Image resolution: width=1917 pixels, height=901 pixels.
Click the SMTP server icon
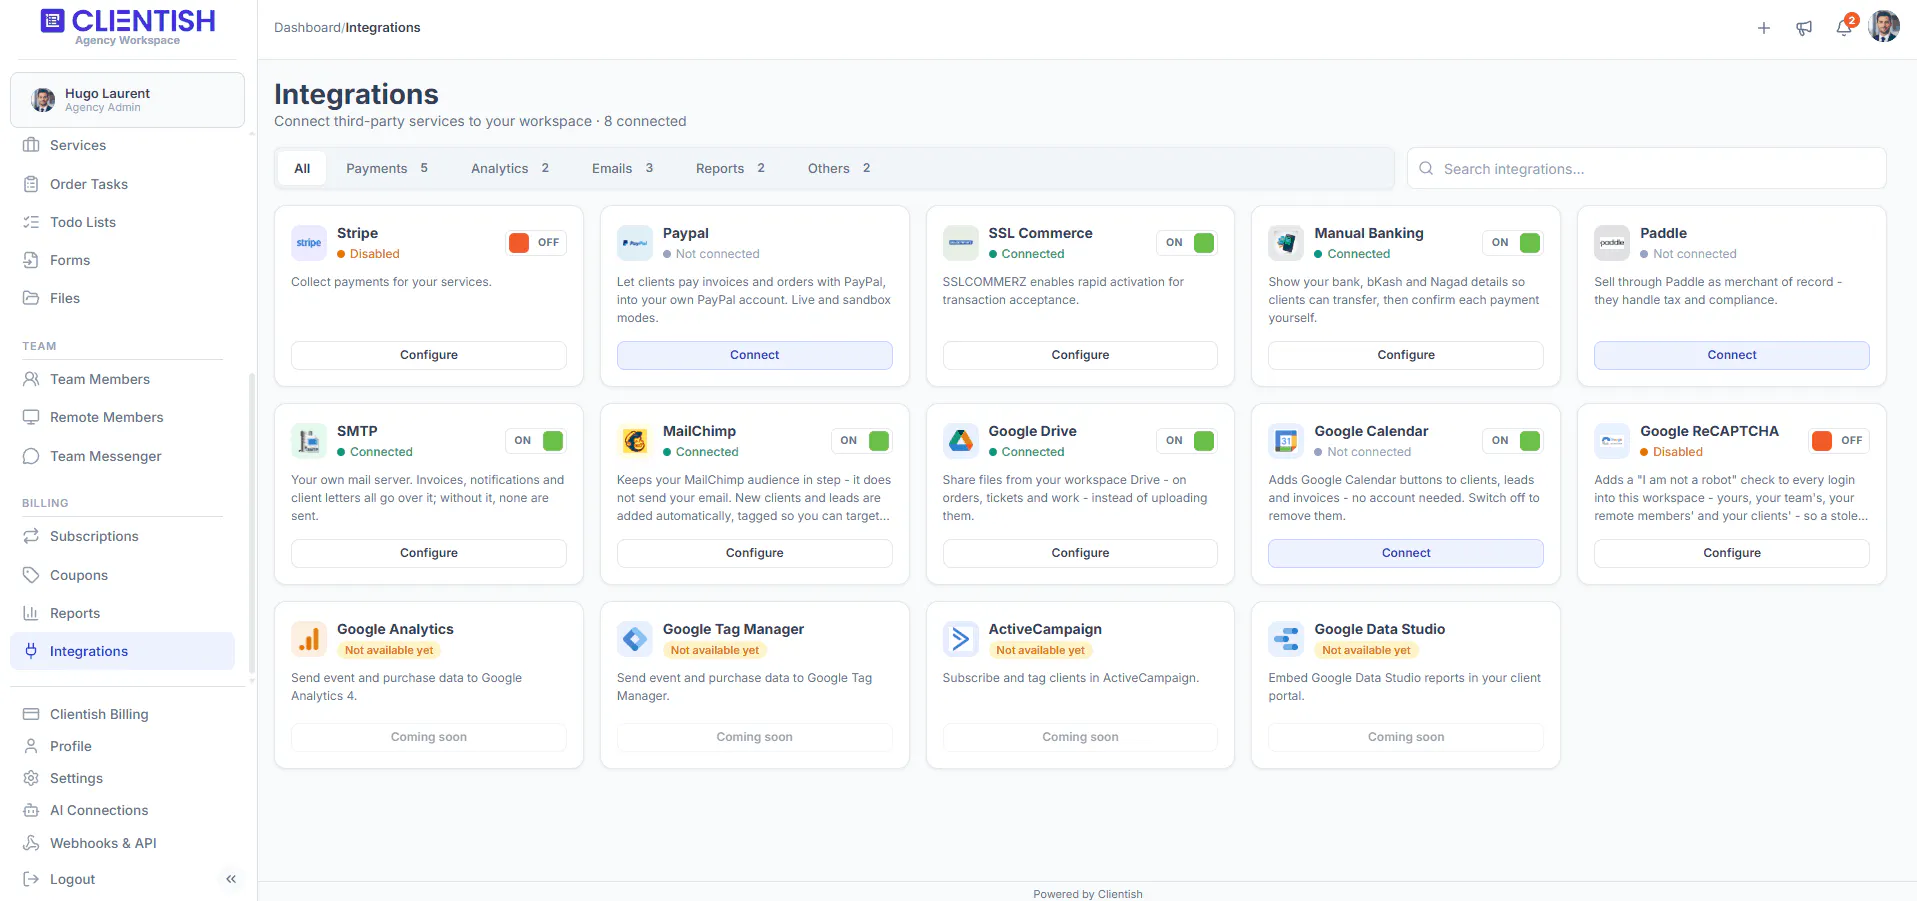[309, 441]
